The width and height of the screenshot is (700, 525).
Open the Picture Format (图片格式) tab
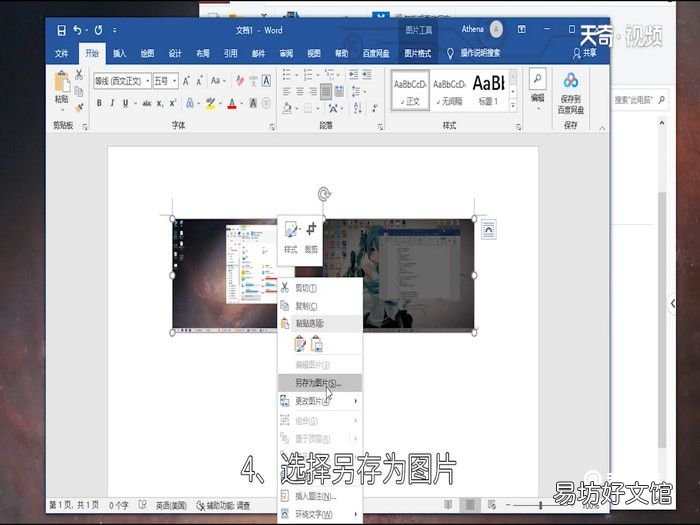(x=417, y=54)
